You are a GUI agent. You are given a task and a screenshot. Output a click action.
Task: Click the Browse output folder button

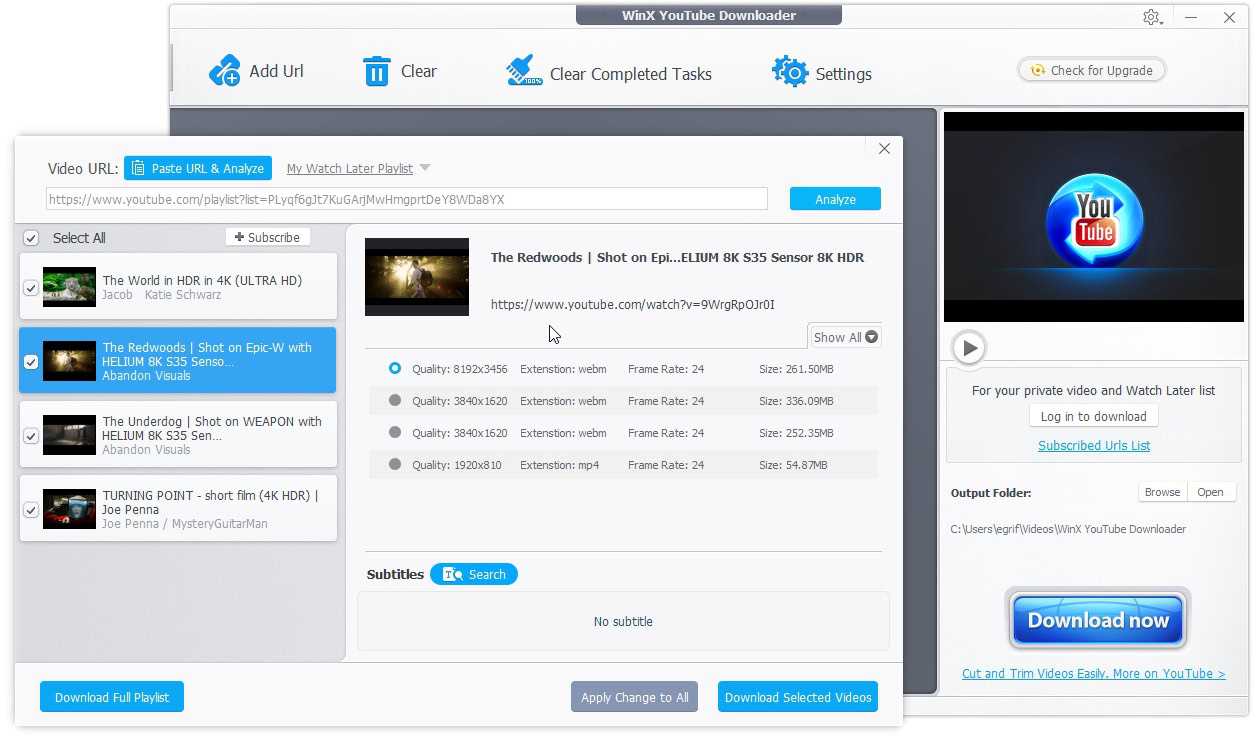click(x=1162, y=492)
